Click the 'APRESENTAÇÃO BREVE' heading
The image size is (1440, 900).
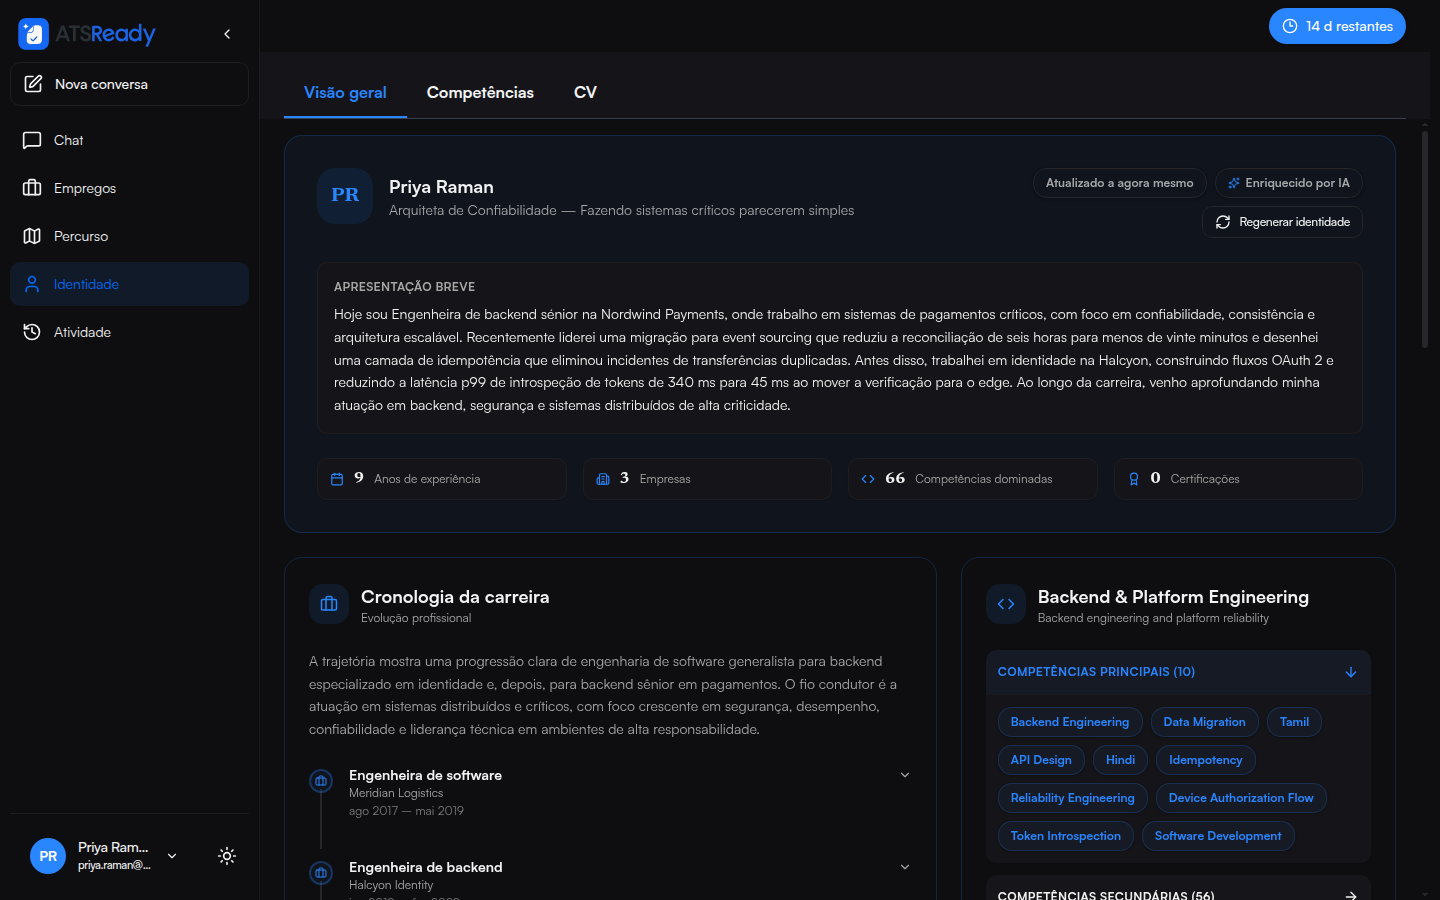404,287
